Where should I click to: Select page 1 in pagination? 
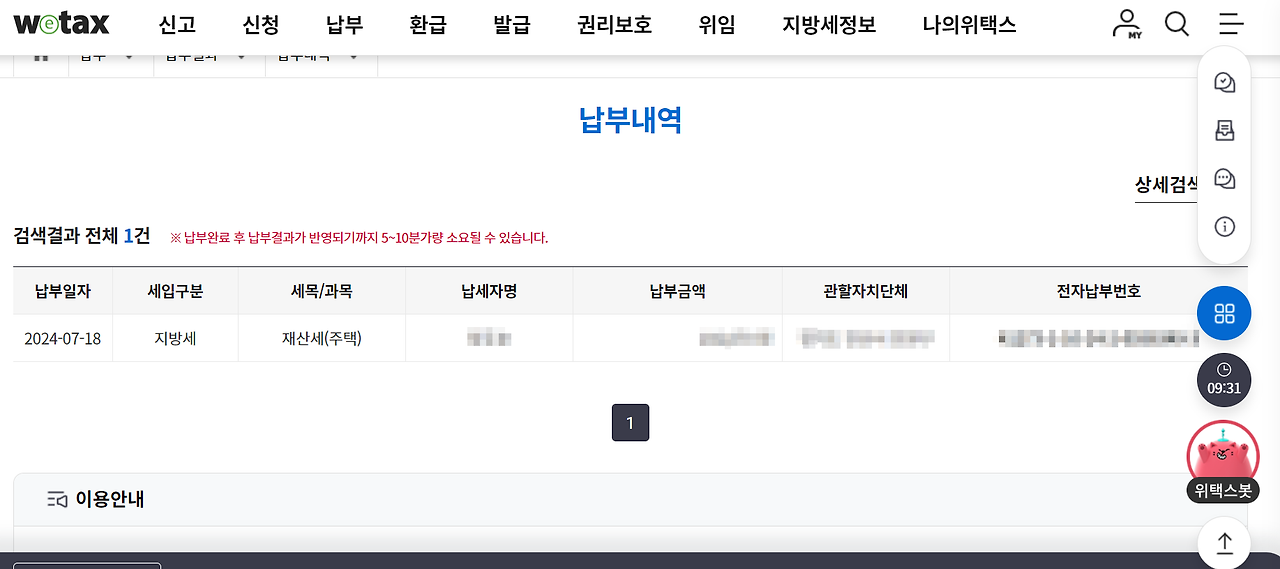[x=630, y=423]
